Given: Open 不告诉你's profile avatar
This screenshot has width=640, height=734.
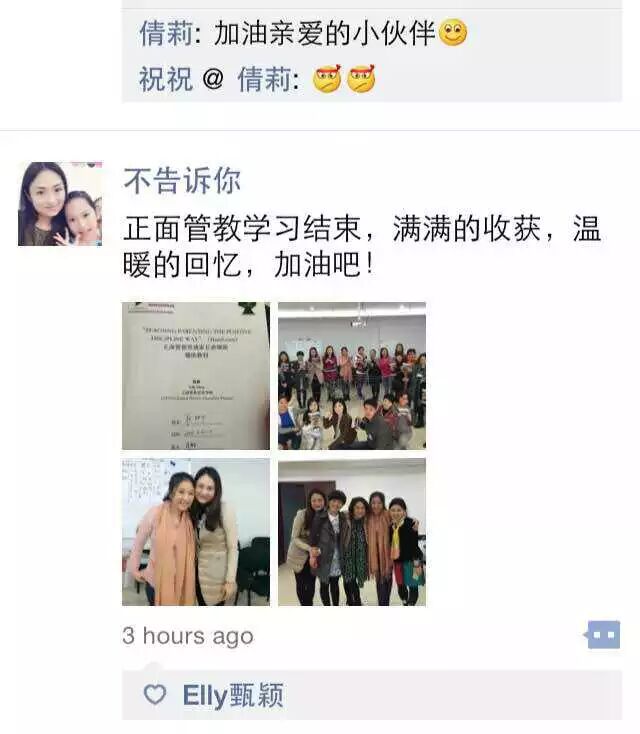Looking at the screenshot, I should coord(60,204).
